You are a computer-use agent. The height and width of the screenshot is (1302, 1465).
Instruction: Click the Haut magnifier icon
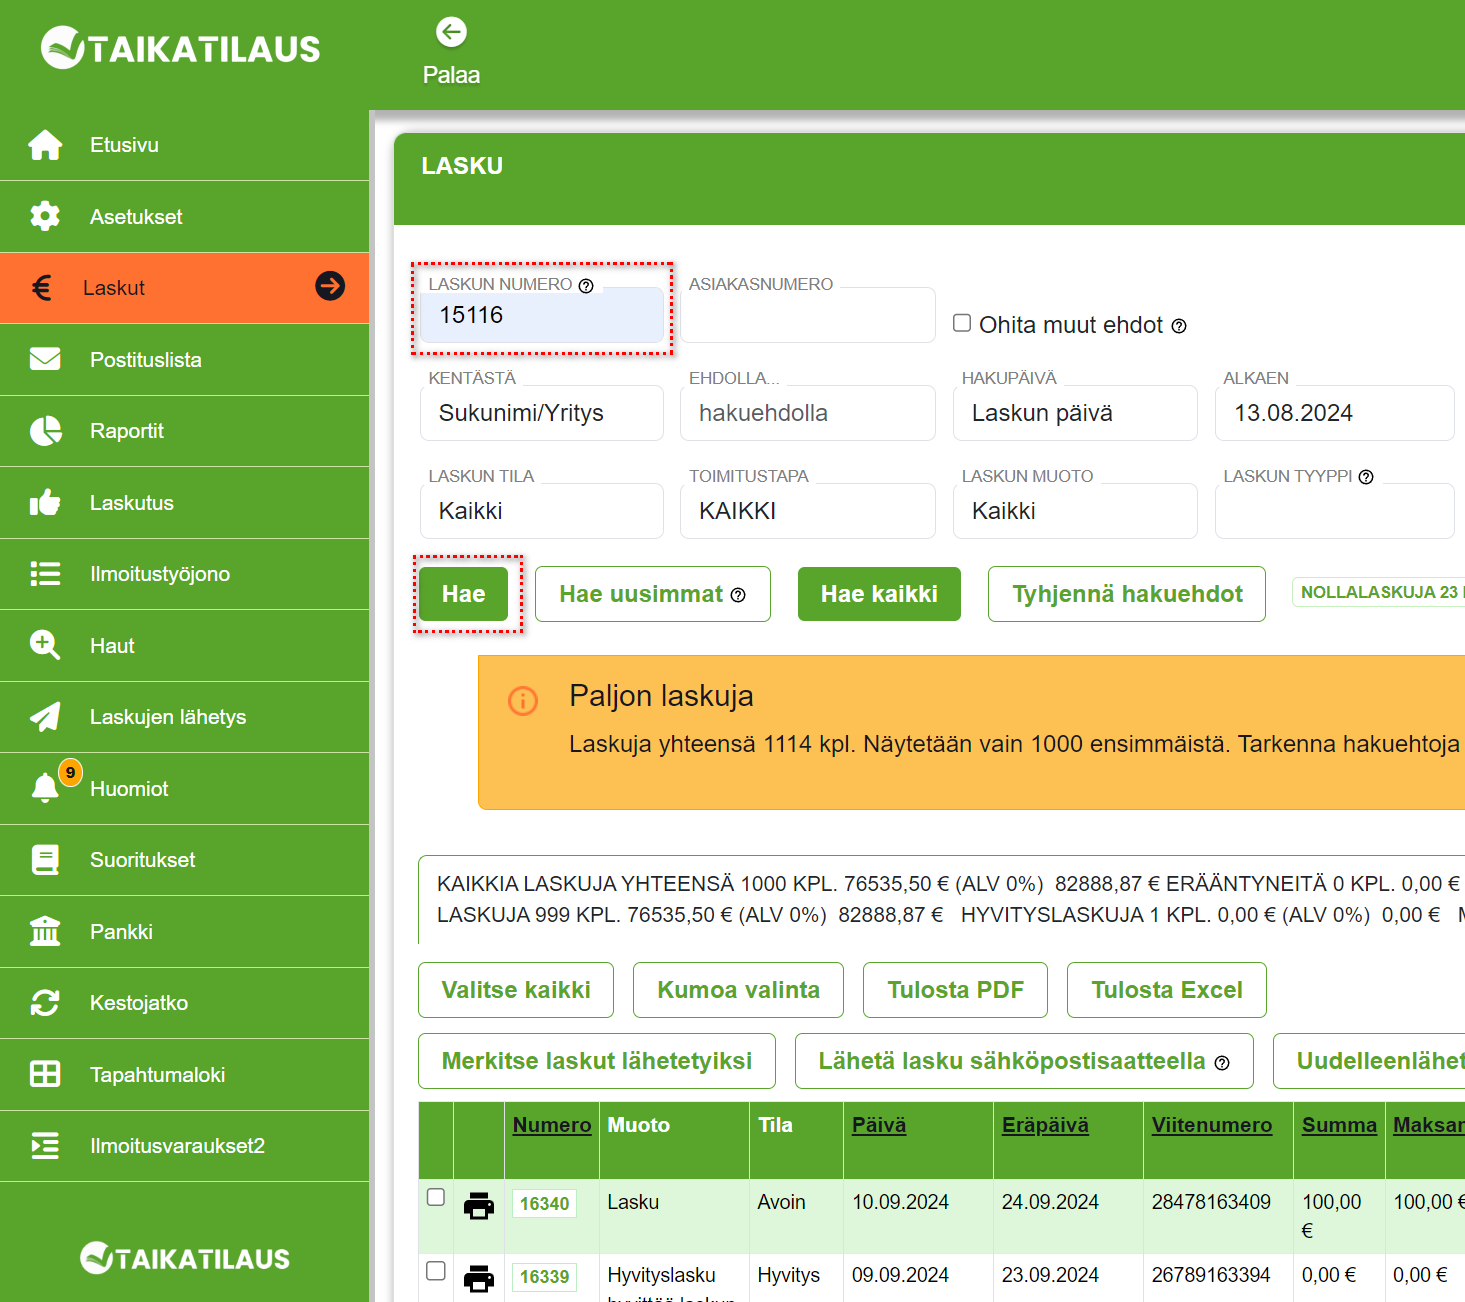[45, 645]
